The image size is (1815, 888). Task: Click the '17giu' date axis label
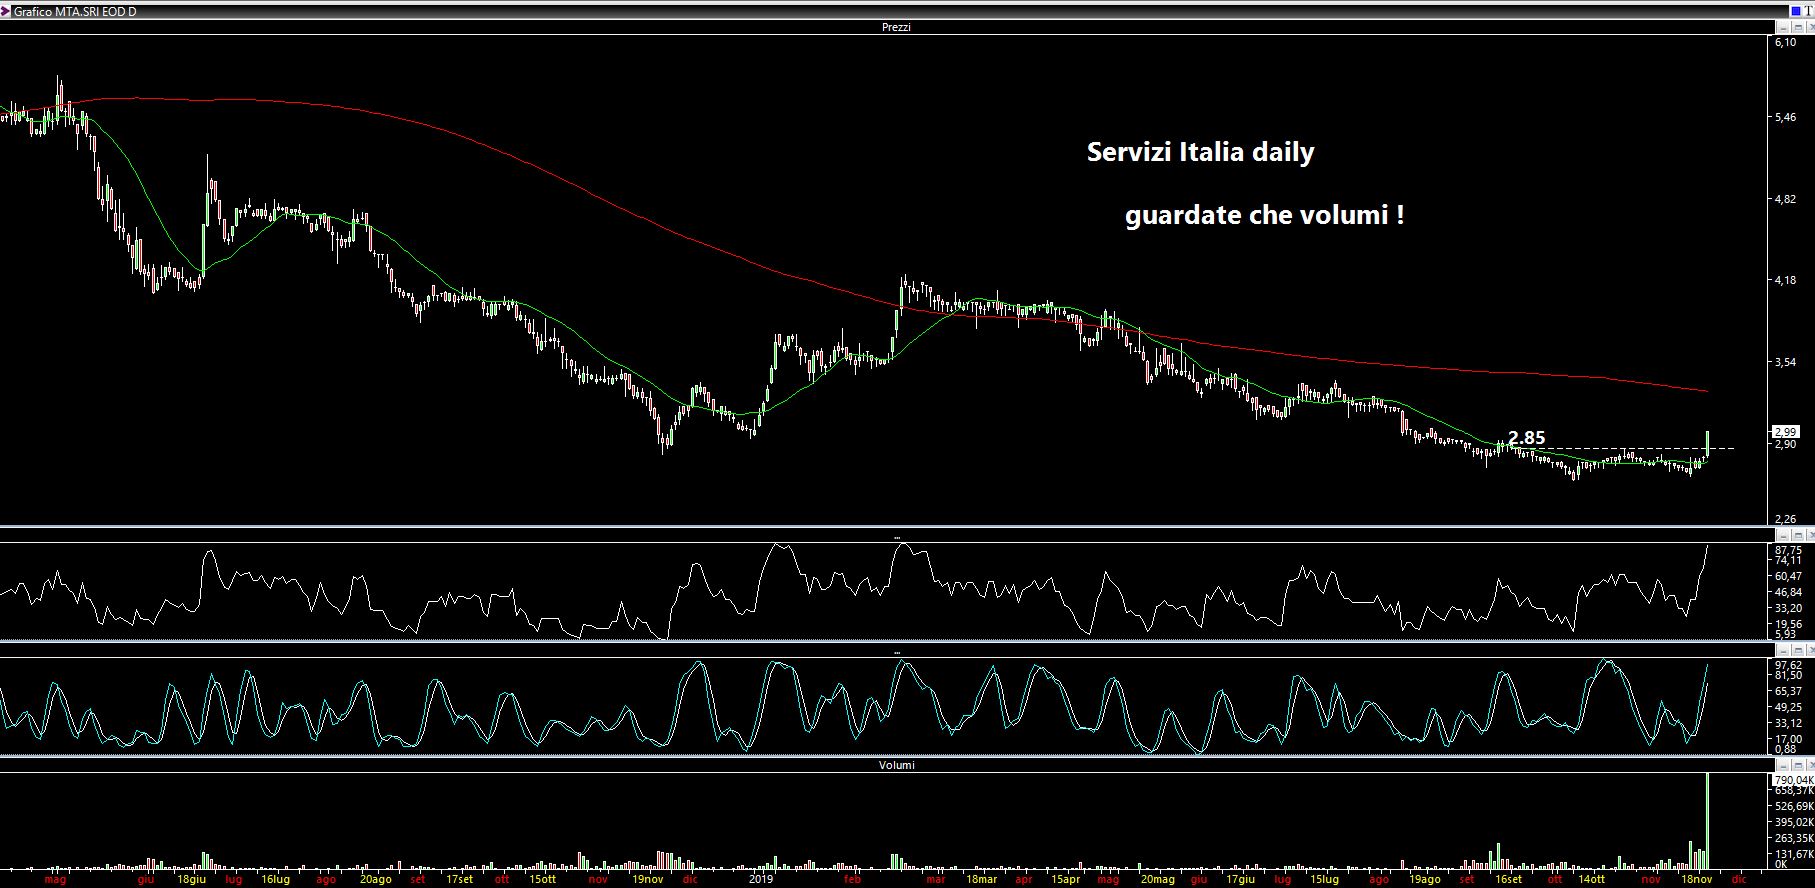[x=1239, y=880]
